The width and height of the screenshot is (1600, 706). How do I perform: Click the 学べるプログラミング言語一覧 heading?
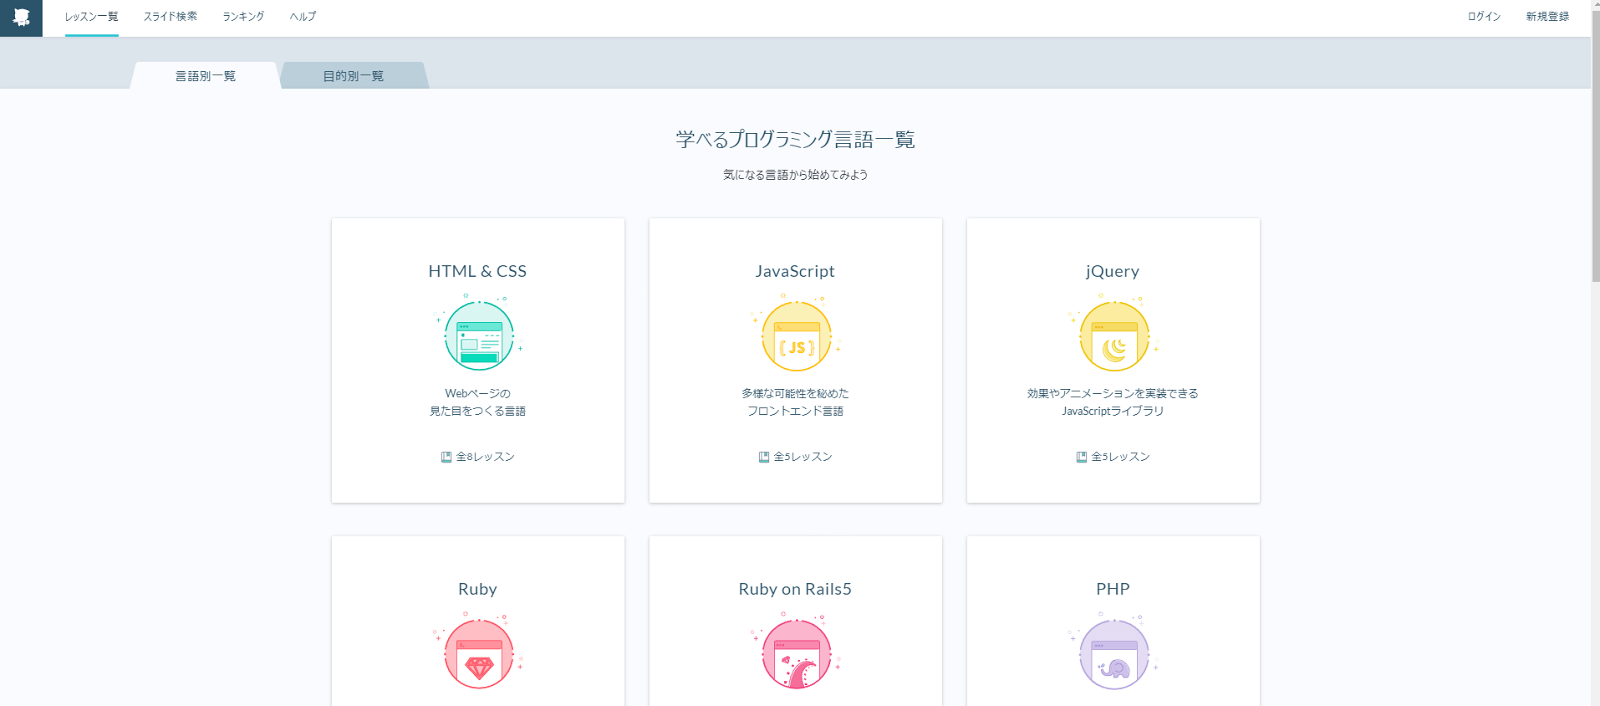(x=795, y=139)
